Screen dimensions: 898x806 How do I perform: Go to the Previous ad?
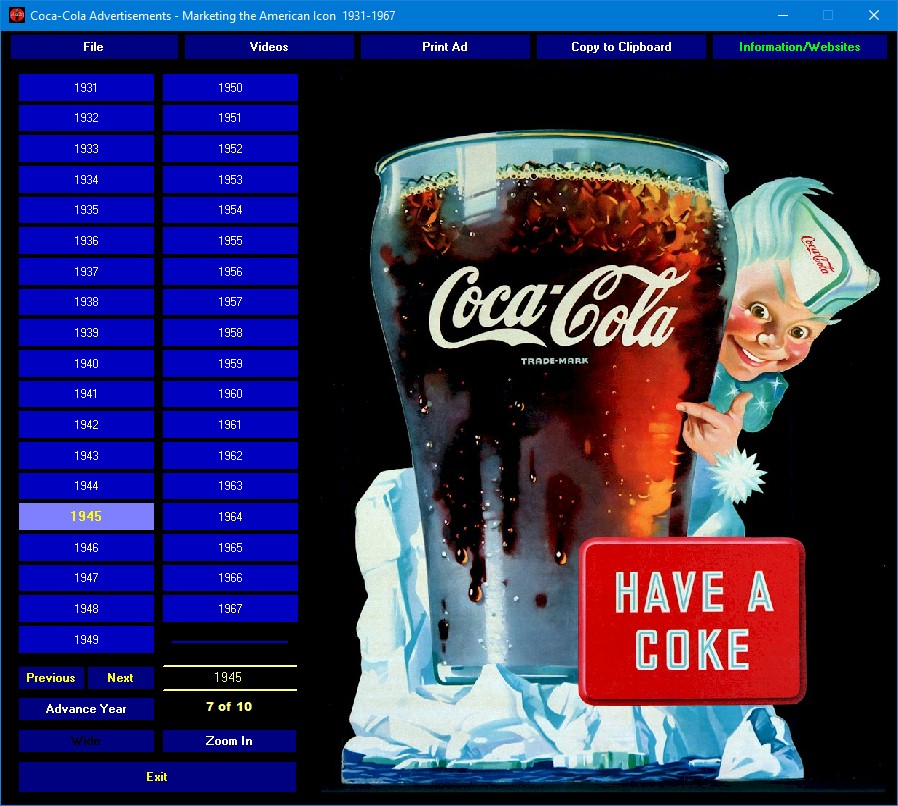click(x=51, y=678)
